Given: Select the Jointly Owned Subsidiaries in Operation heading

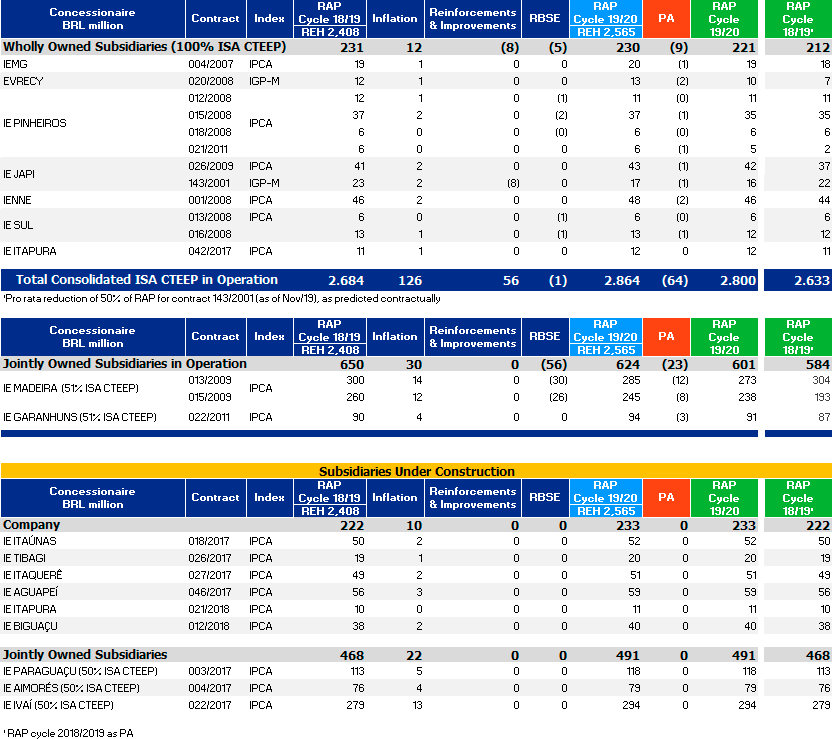Looking at the screenshot, I should pyautogui.click(x=125, y=364).
